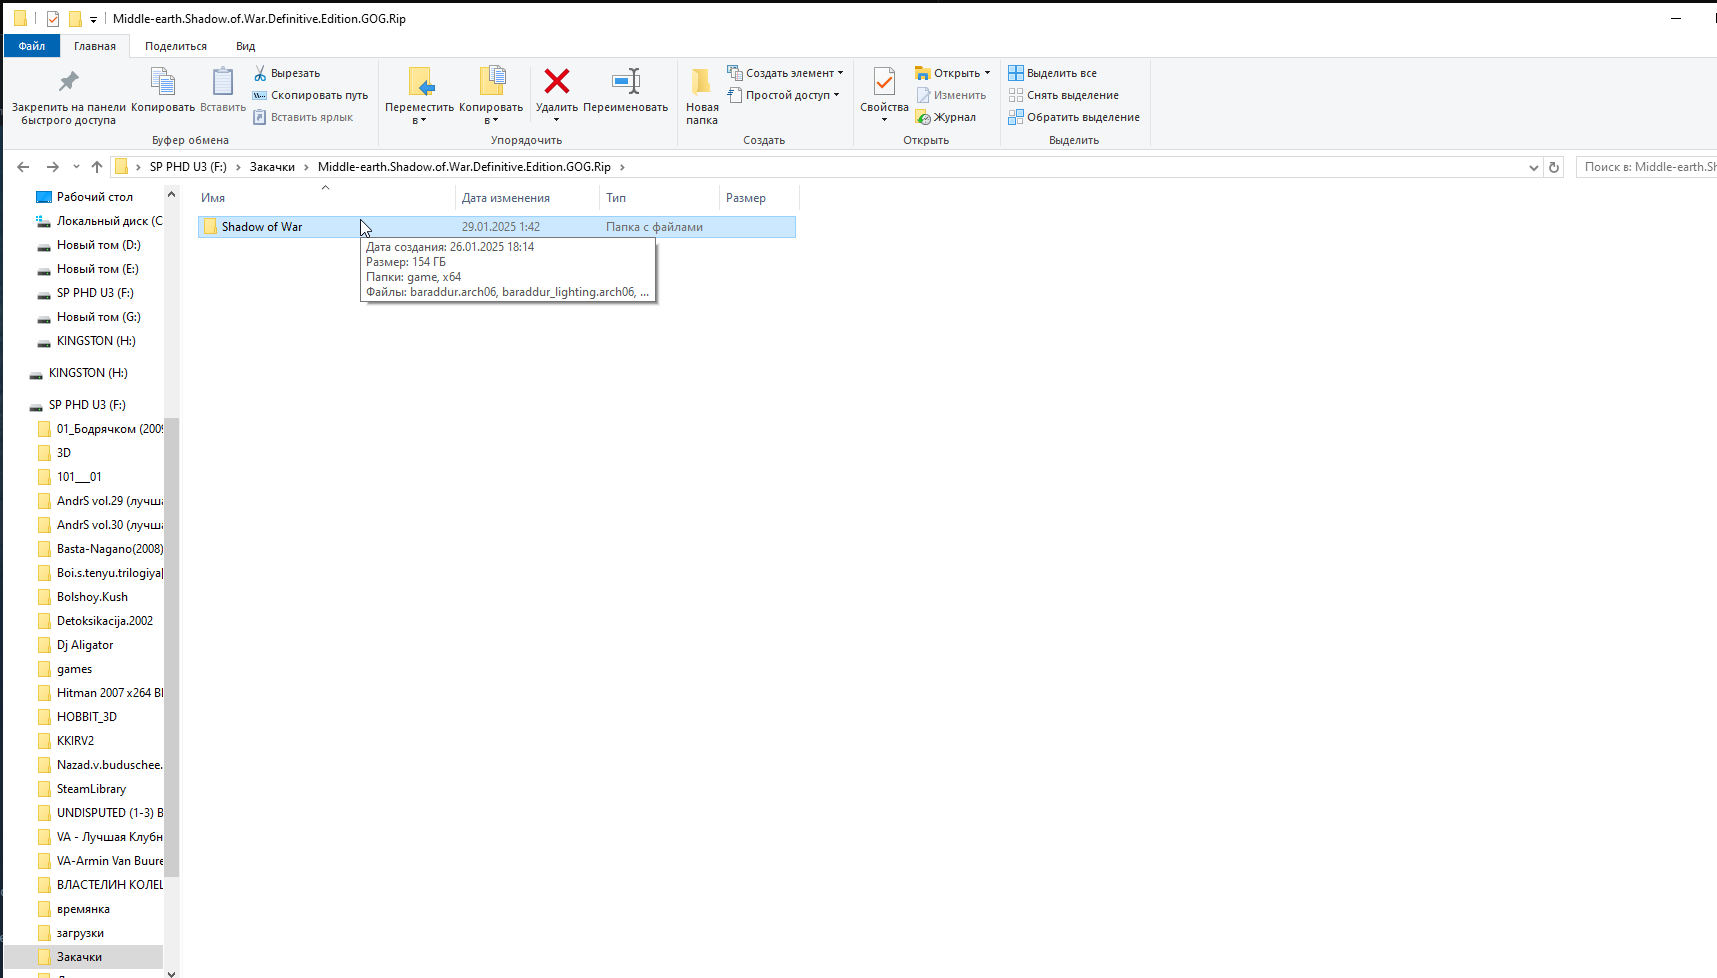Click the Вставить paste icon
Image resolution: width=1717 pixels, height=978 pixels.
coord(223,81)
